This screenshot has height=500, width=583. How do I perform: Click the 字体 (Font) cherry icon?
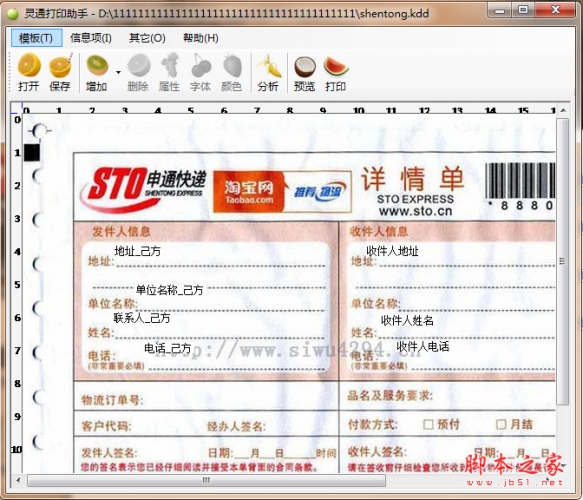[201, 65]
